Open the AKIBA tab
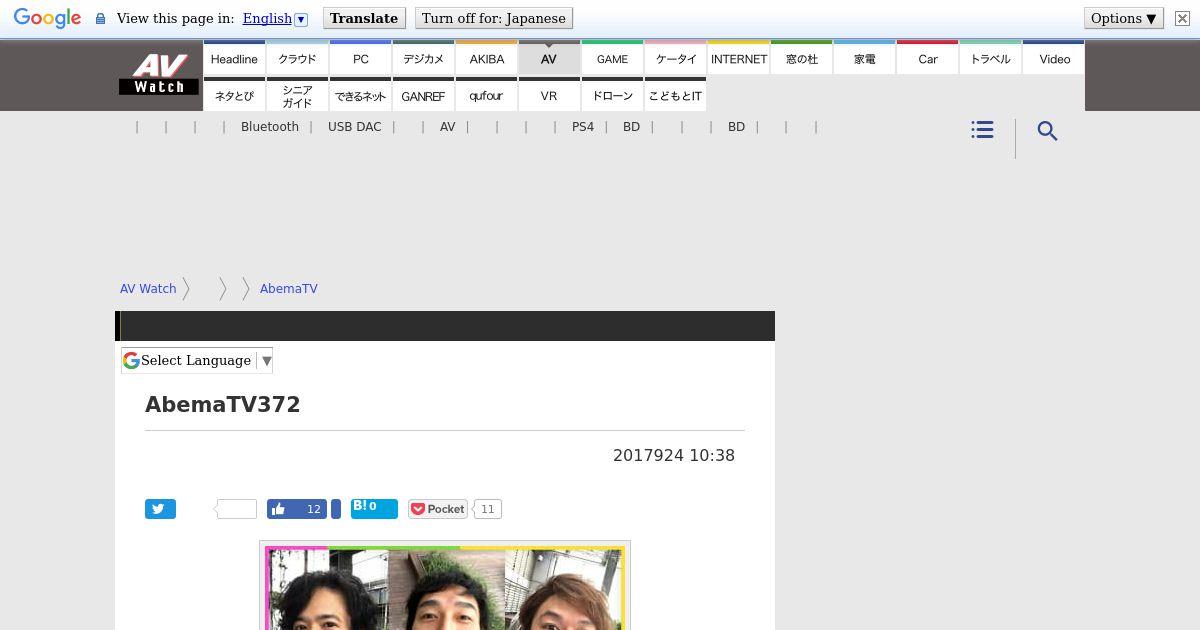1200x630 pixels. [x=486, y=59]
